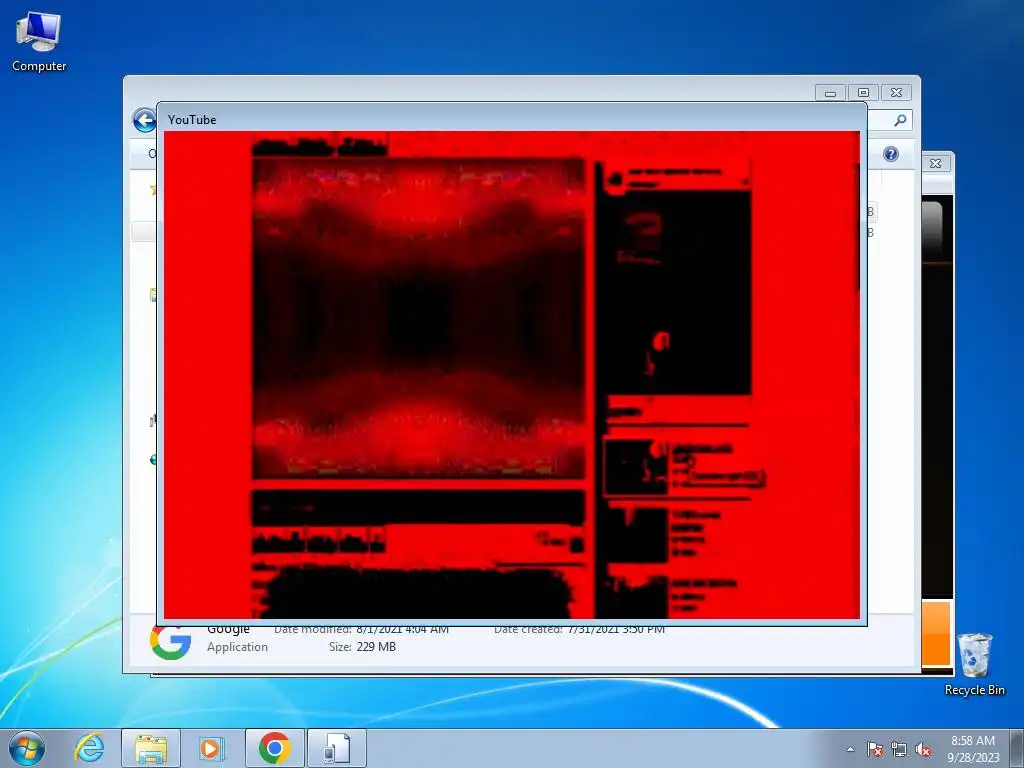Go back in the Explorer window
The image size is (1024, 768).
coord(144,120)
